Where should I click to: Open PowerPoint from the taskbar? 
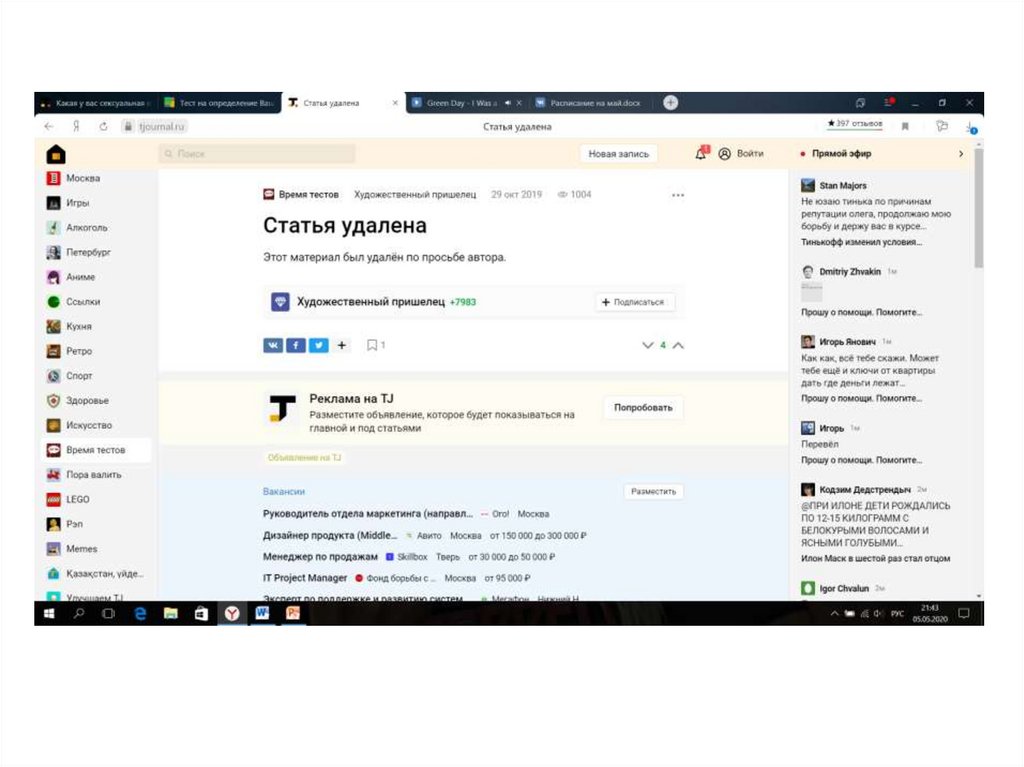293,613
